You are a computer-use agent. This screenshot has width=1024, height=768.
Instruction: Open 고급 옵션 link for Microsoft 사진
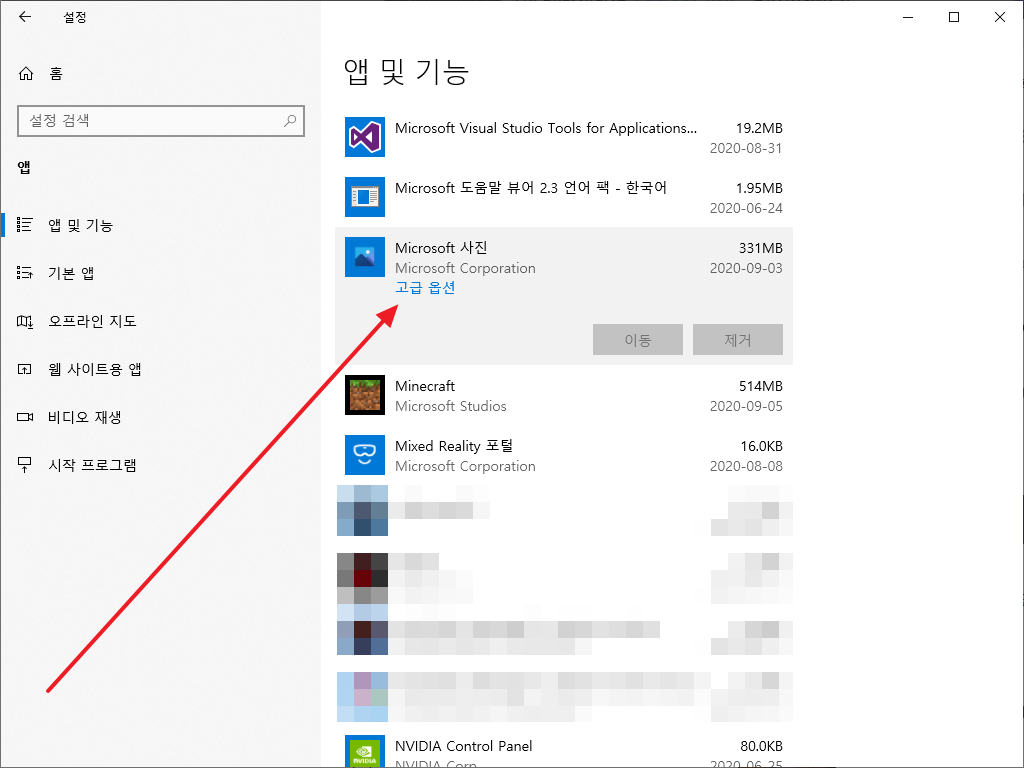click(x=425, y=288)
